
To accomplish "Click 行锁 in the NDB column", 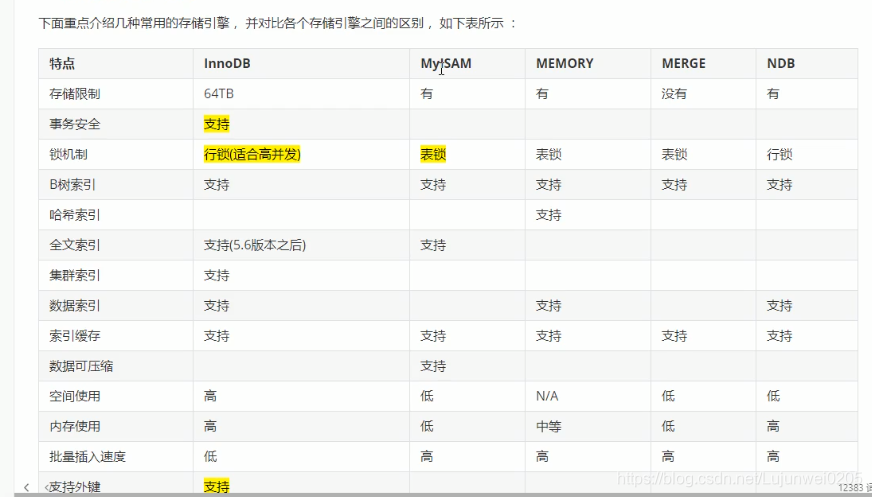I will tap(779, 154).
